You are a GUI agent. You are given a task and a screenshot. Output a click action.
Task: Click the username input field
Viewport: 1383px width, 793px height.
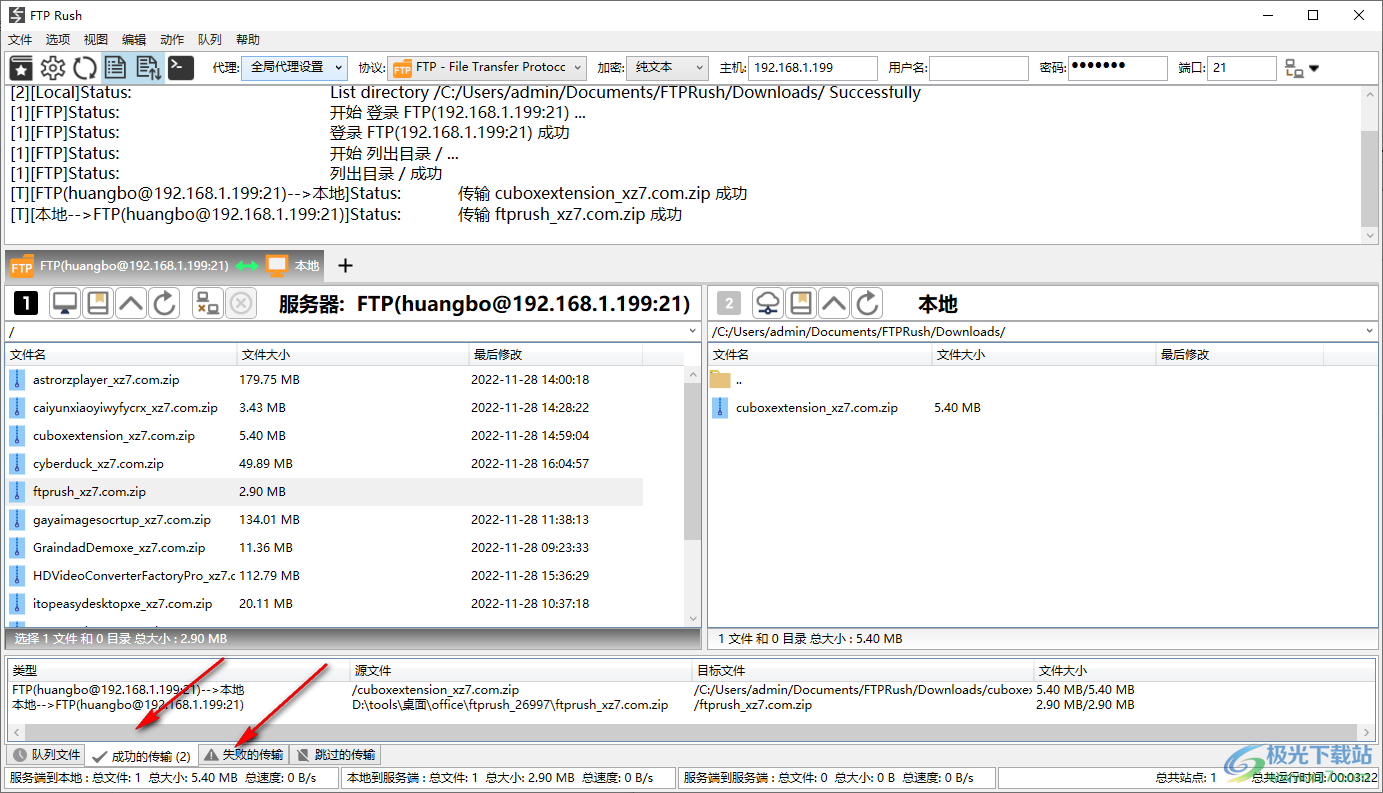click(978, 68)
